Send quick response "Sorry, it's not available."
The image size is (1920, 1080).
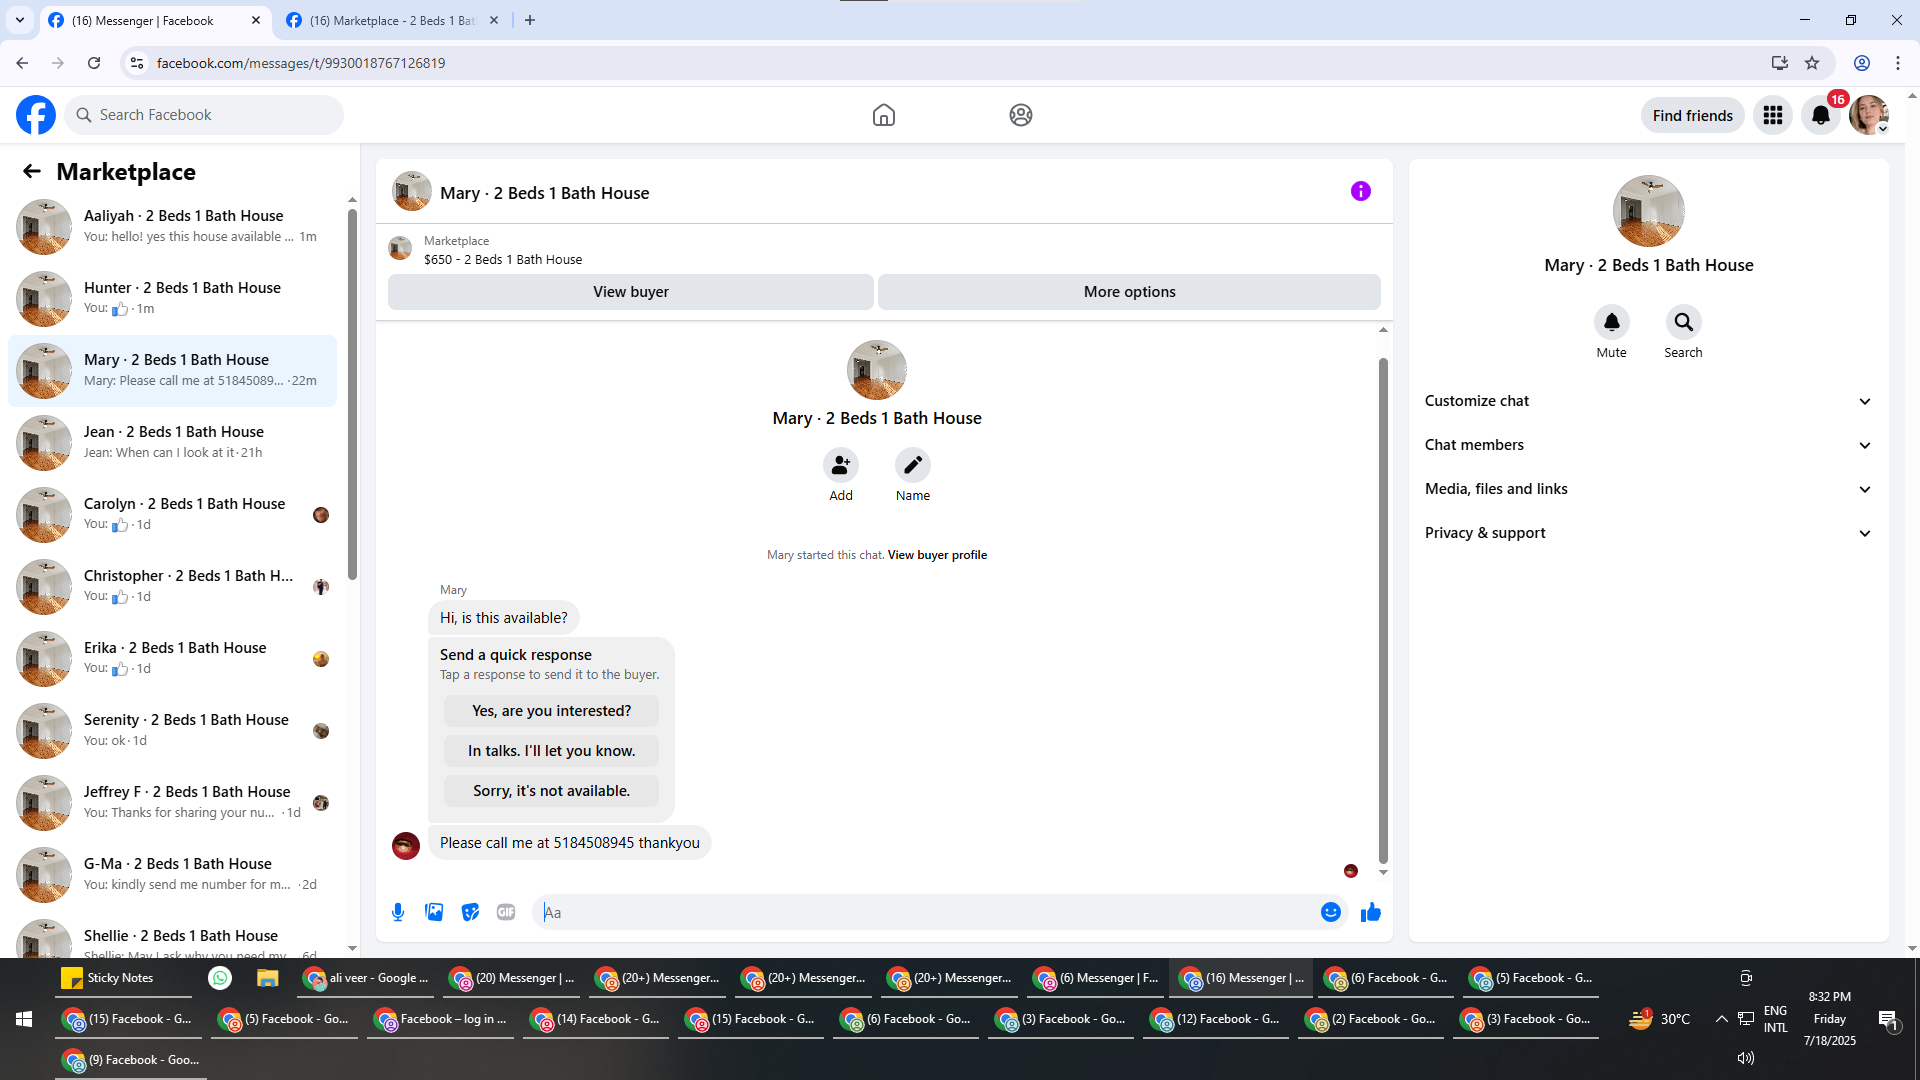pyautogui.click(x=551, y=791)
